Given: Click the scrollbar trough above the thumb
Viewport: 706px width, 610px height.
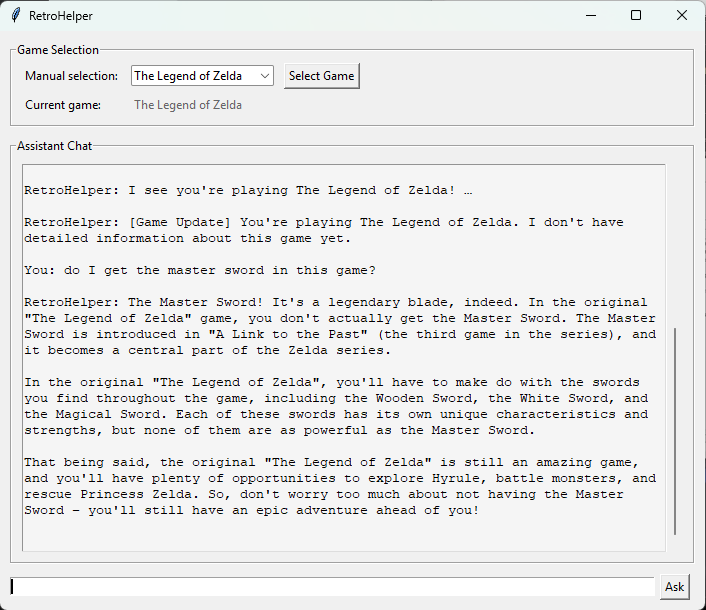Looking at the screenshot, I should pos(675,245).
